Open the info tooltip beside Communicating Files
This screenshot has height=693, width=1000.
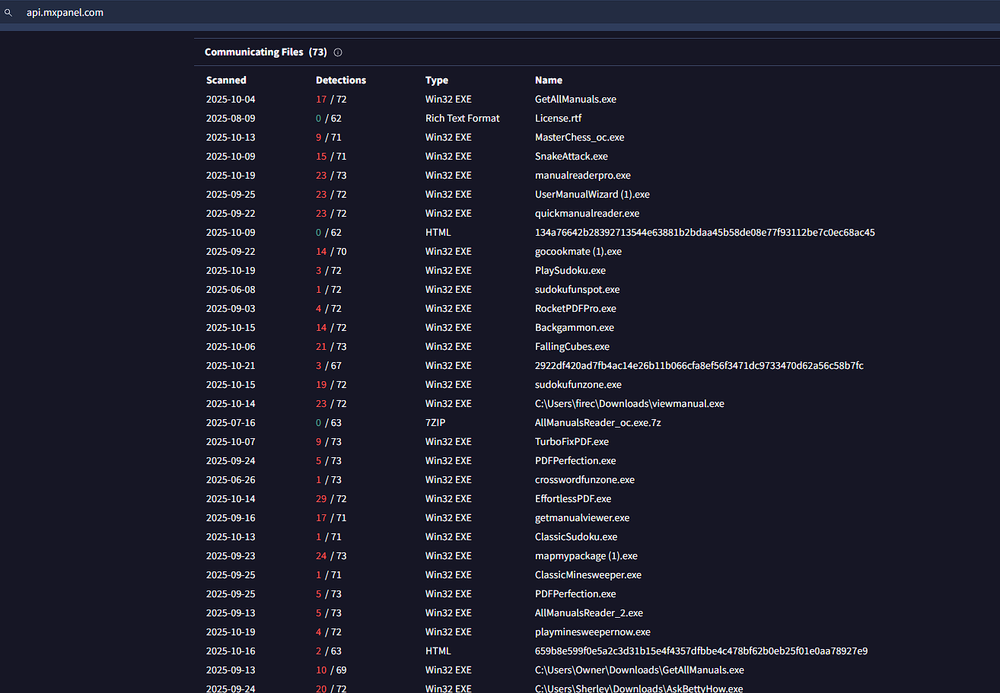(336, 52)
